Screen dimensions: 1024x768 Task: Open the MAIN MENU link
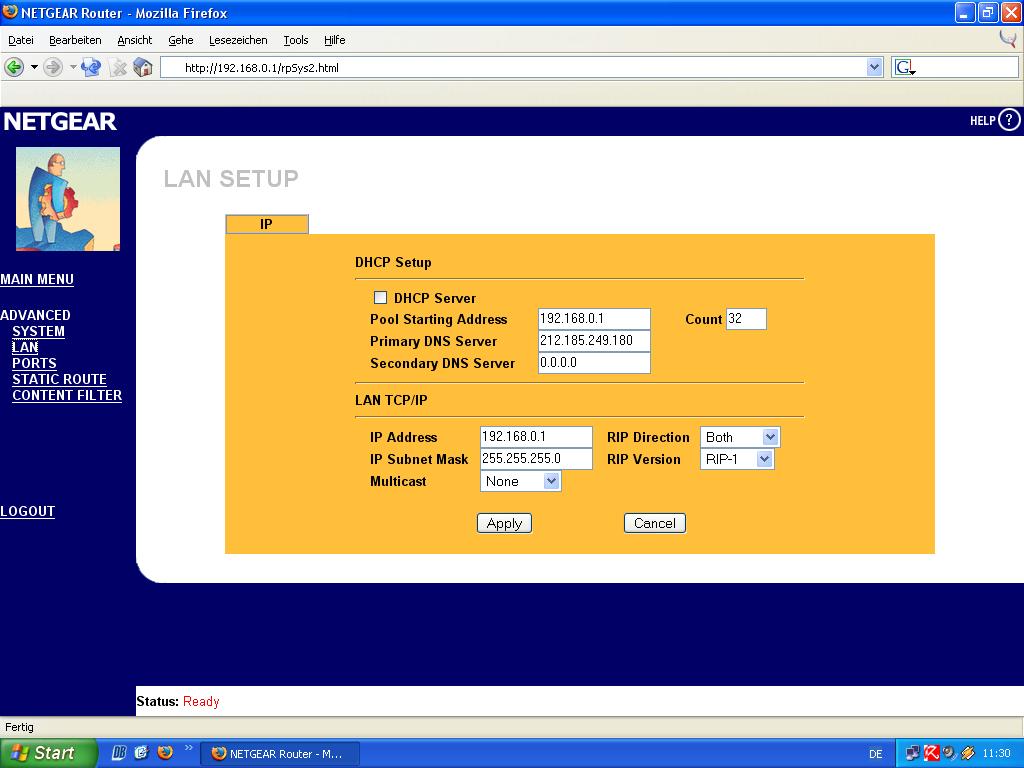coord(37,280)
